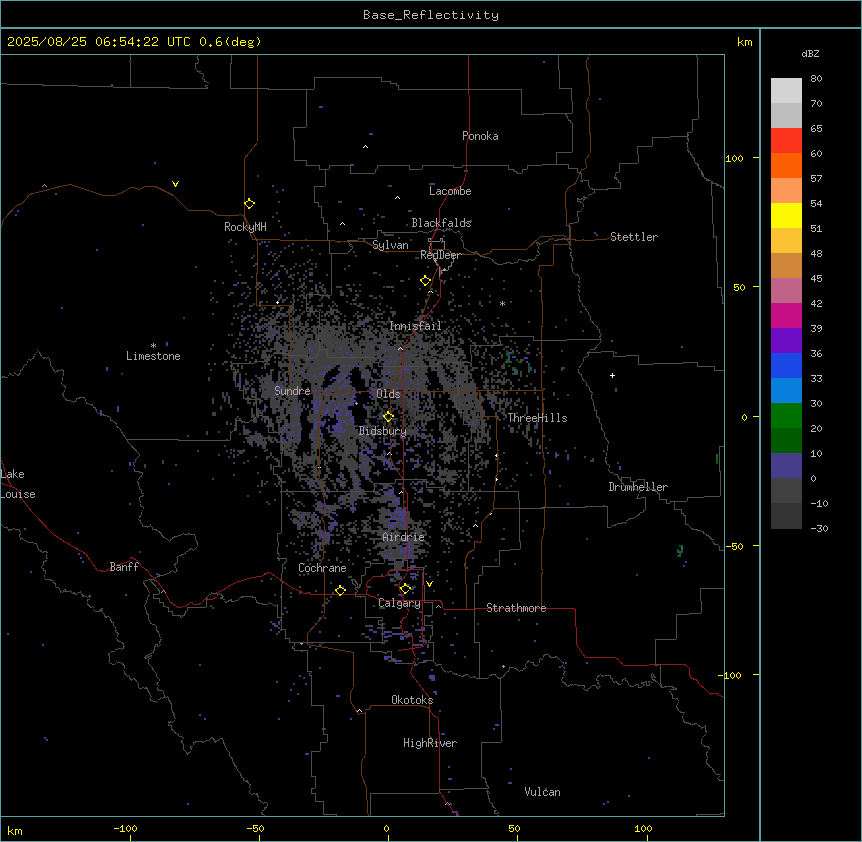Screen dimensions: 862x842
Task: Pick the bright yellow 51-54 dBZ legend color
Action: [786, 215]
